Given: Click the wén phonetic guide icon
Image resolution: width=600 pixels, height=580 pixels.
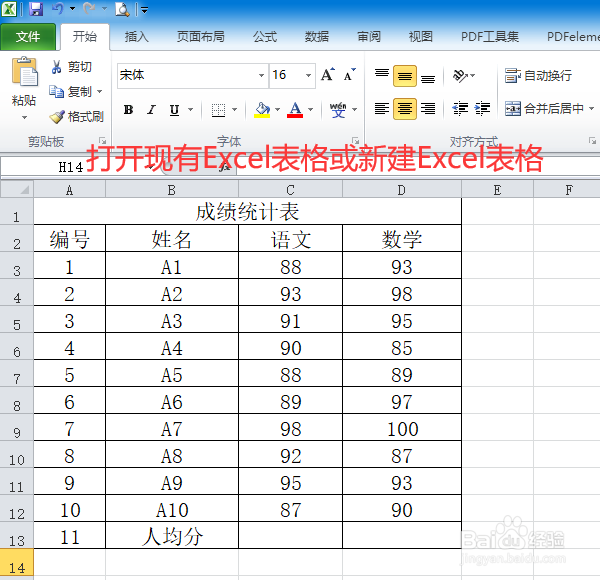Looking at the screenshot, I should pyautogui.click(x=338, y=110).
